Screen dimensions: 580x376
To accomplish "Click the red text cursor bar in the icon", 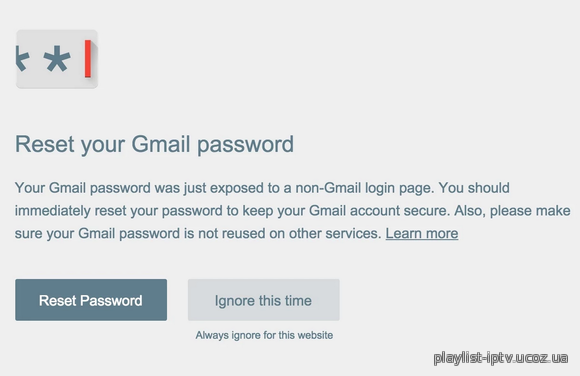I will tap(88, 58).
